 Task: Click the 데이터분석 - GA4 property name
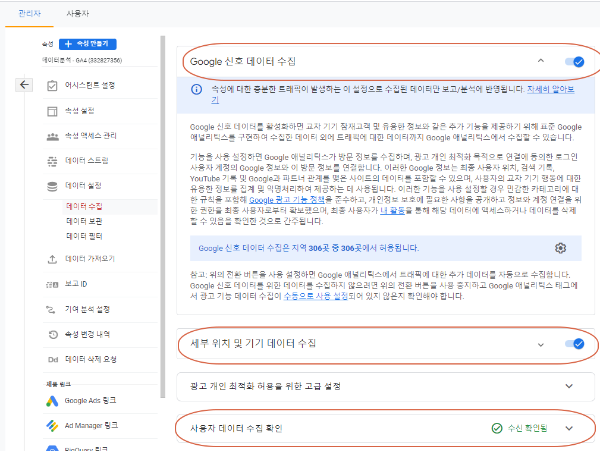click(x=82, y=60)
